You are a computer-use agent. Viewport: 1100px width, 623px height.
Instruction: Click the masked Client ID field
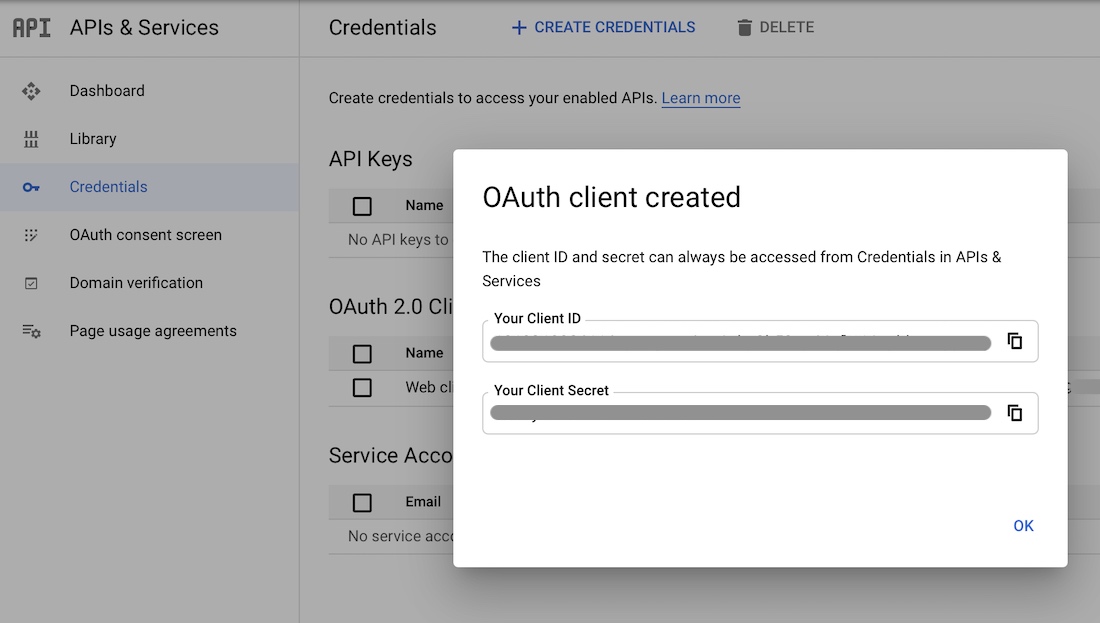pyautogui.click(x=740, y=341)
